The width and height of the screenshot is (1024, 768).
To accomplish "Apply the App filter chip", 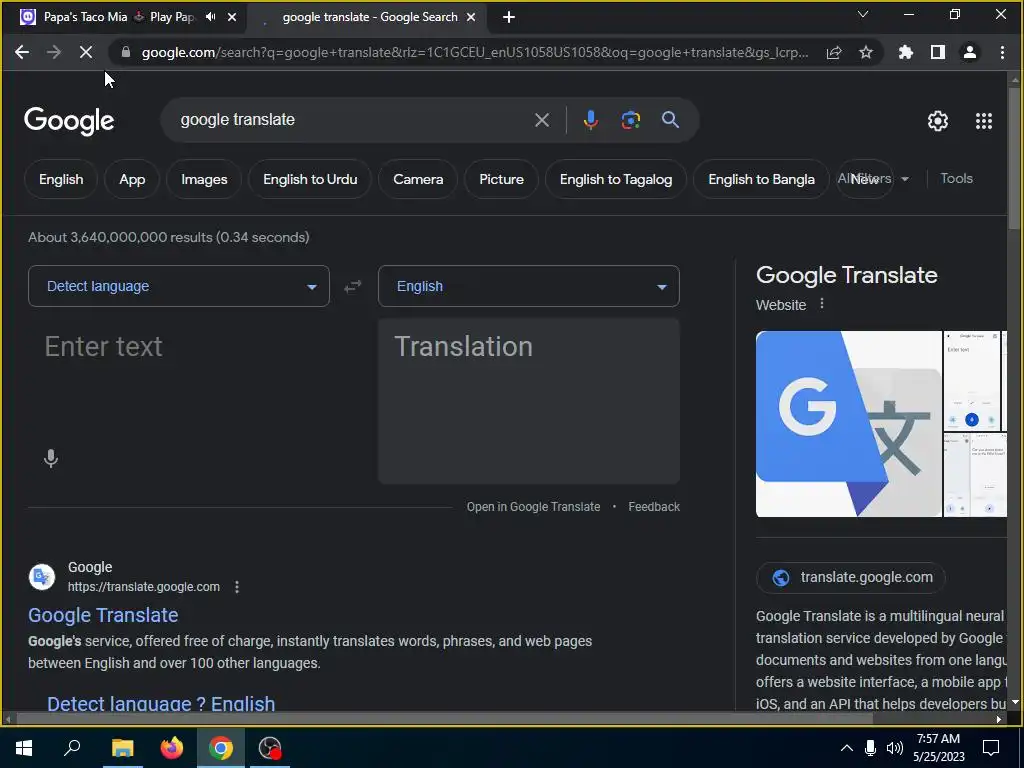I will tap(132, 179).
